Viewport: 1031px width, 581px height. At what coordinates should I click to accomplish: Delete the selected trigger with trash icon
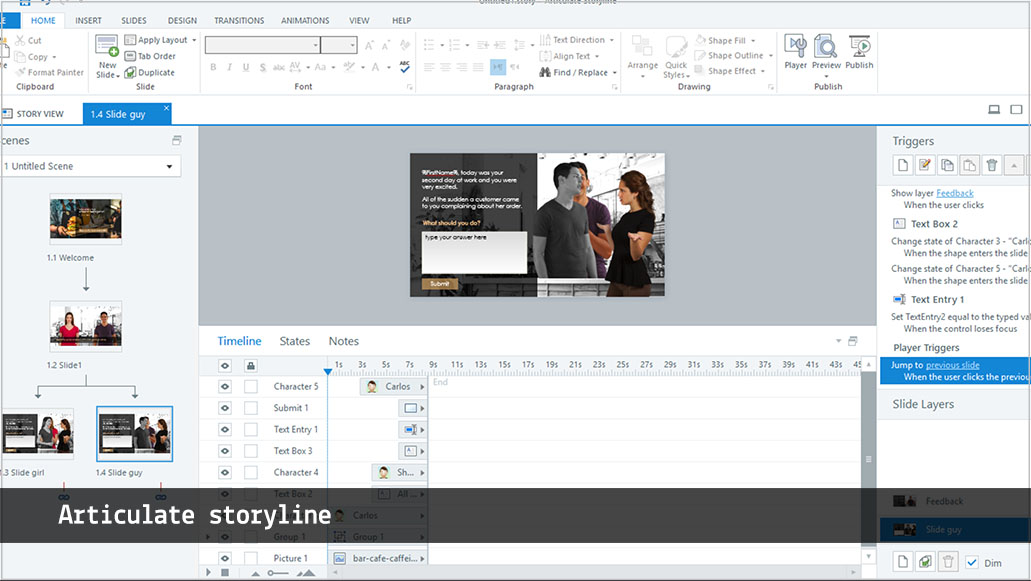click(991, 166)
